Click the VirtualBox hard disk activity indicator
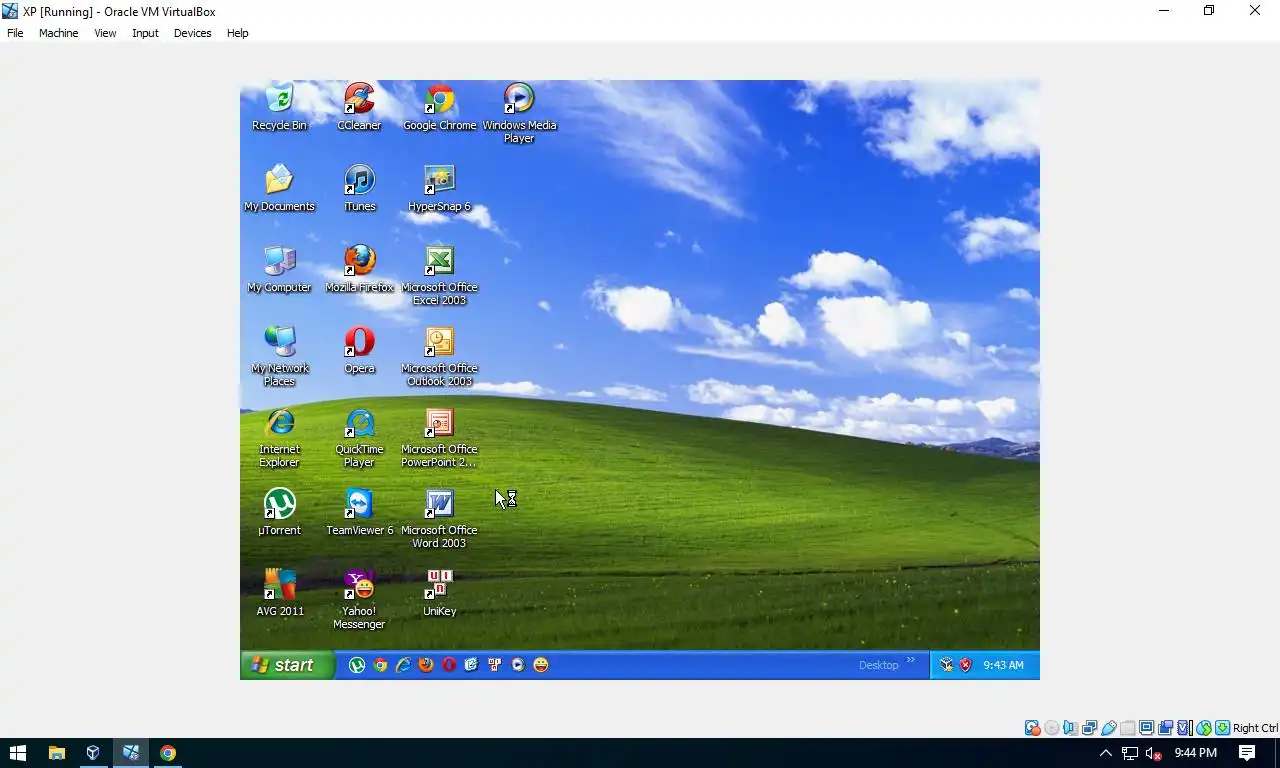This screenshot has width=1280, height=768. coord(1032,728)
